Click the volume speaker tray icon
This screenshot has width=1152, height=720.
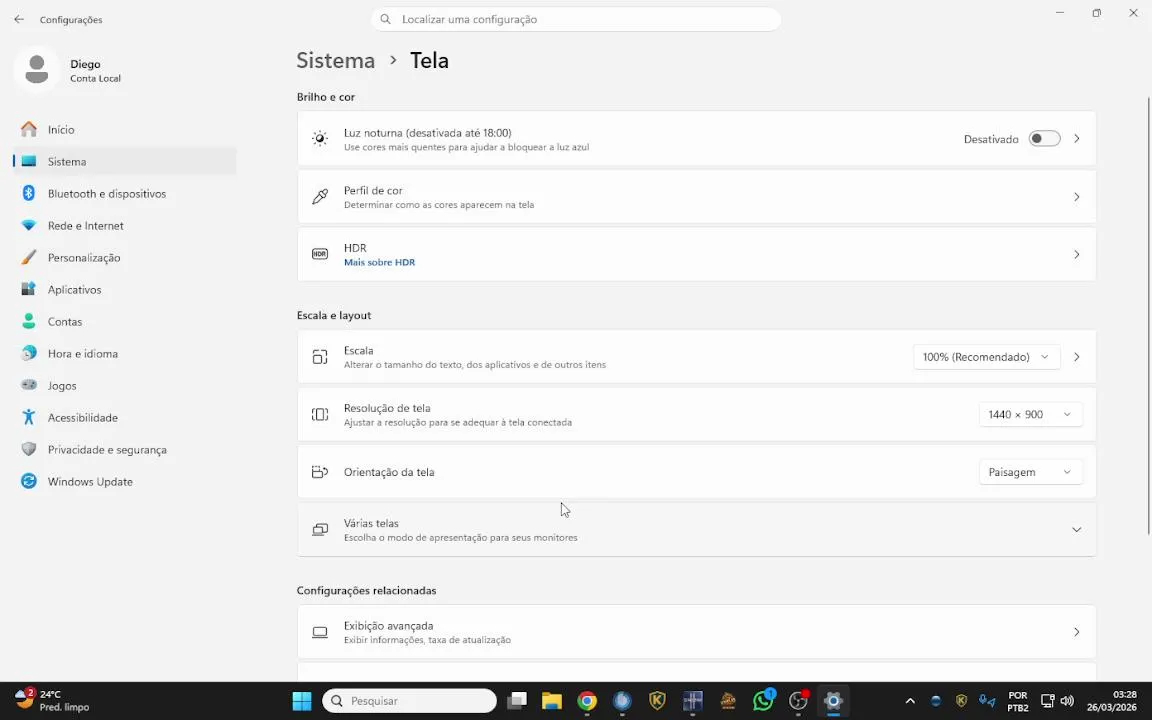(x=1068, y=701)
